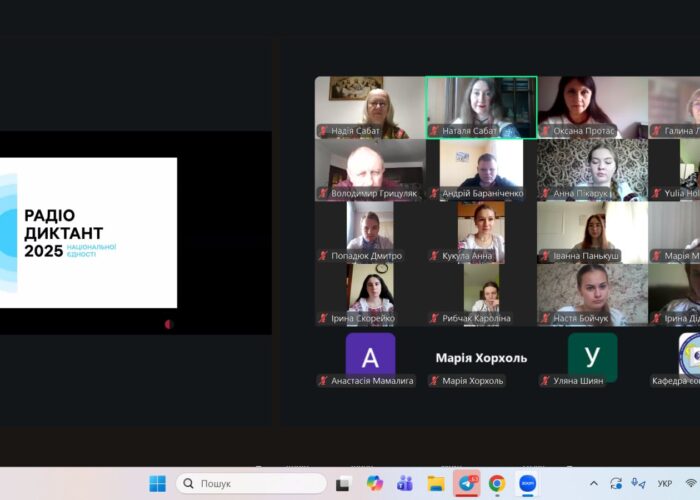Click muted mic icon beside Уляна Шиян
Viewport: 700px width, 500px height.
click(x=545, y=381)
